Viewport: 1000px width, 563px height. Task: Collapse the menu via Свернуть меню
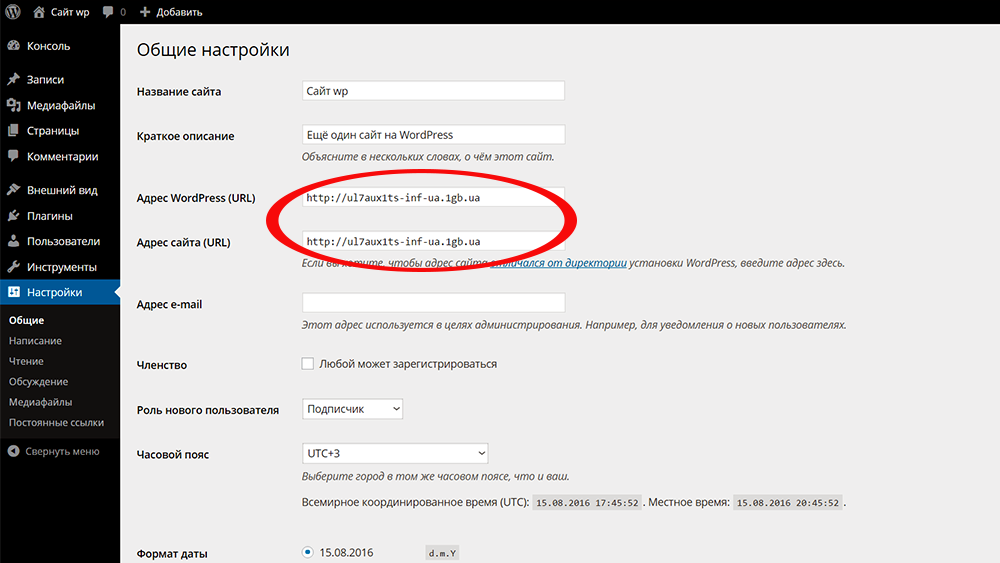[62, 451]
